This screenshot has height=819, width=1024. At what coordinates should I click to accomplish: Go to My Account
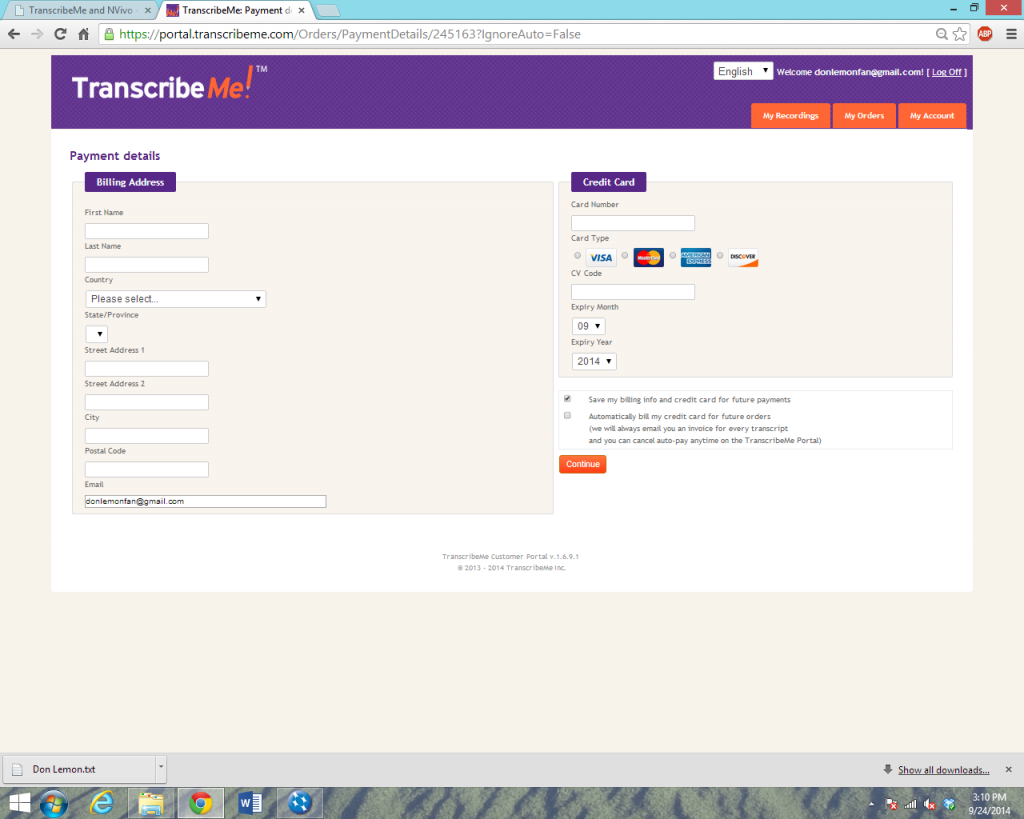click(932, 116)
